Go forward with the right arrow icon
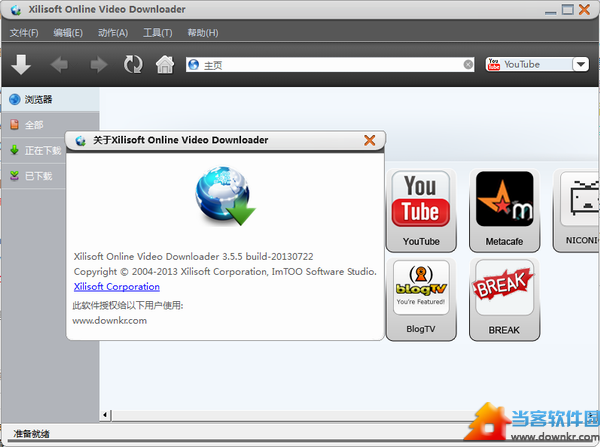The width and height of the screenshot is (600, 447). pyautogui.click(x=99, y=64)
